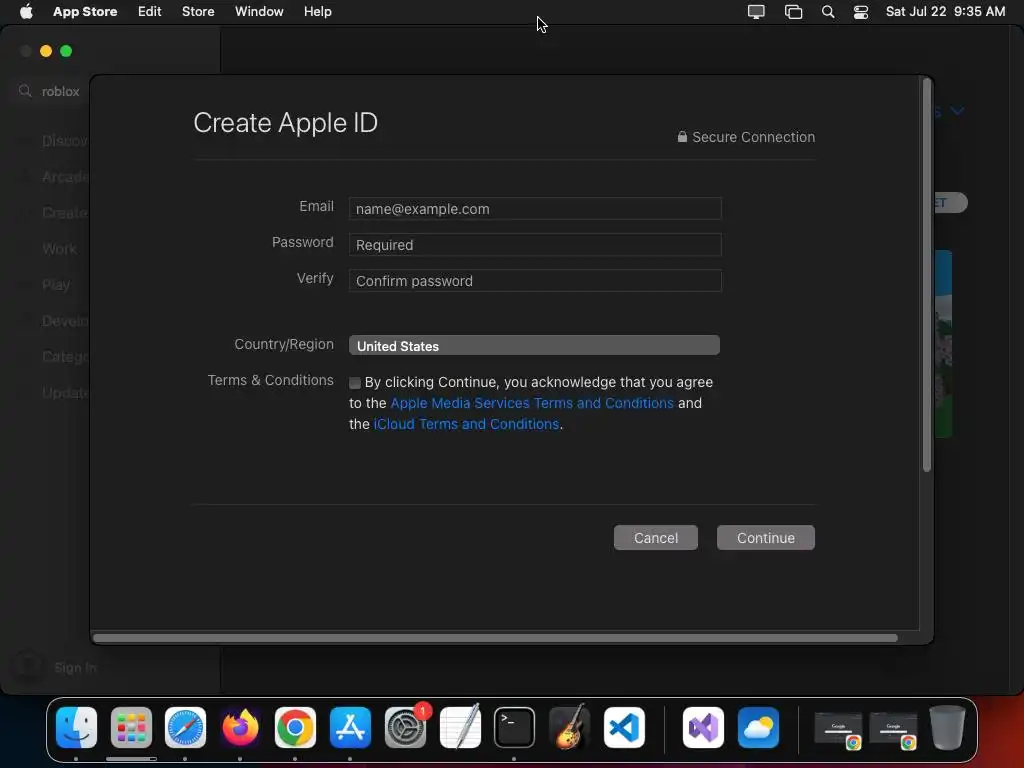Screen dimensions: 1024x768
Task: Open the Country/Region dropdown showing United States
Action: (x=534, y=345)
